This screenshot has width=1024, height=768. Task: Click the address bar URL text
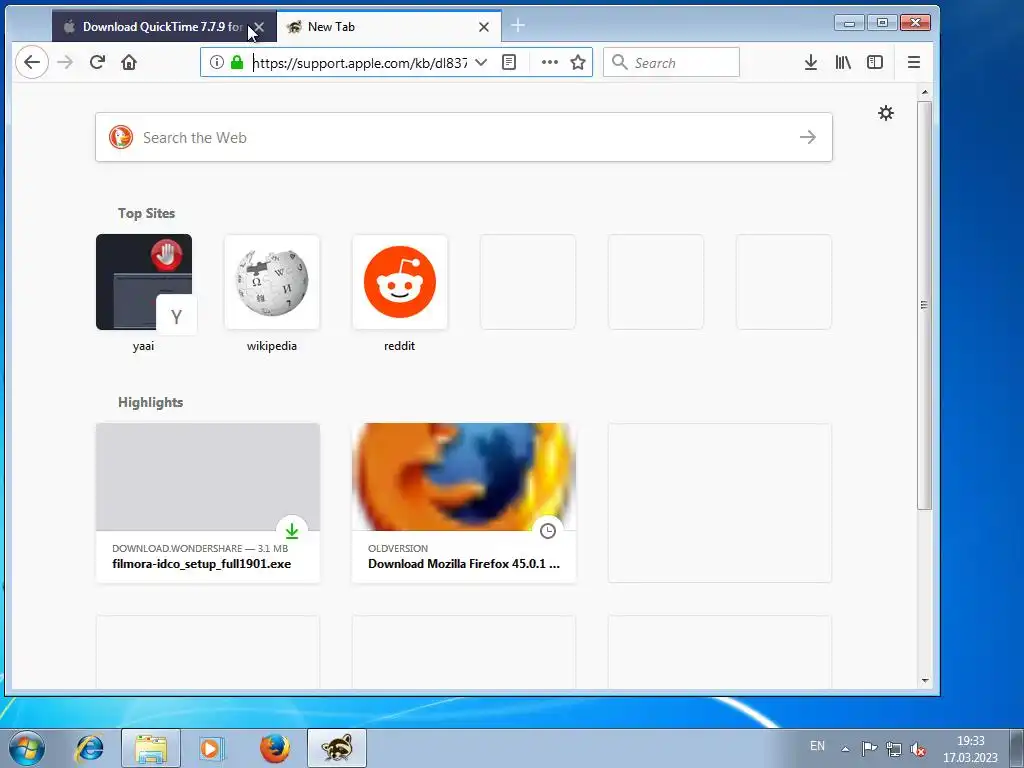click(360, 63)
